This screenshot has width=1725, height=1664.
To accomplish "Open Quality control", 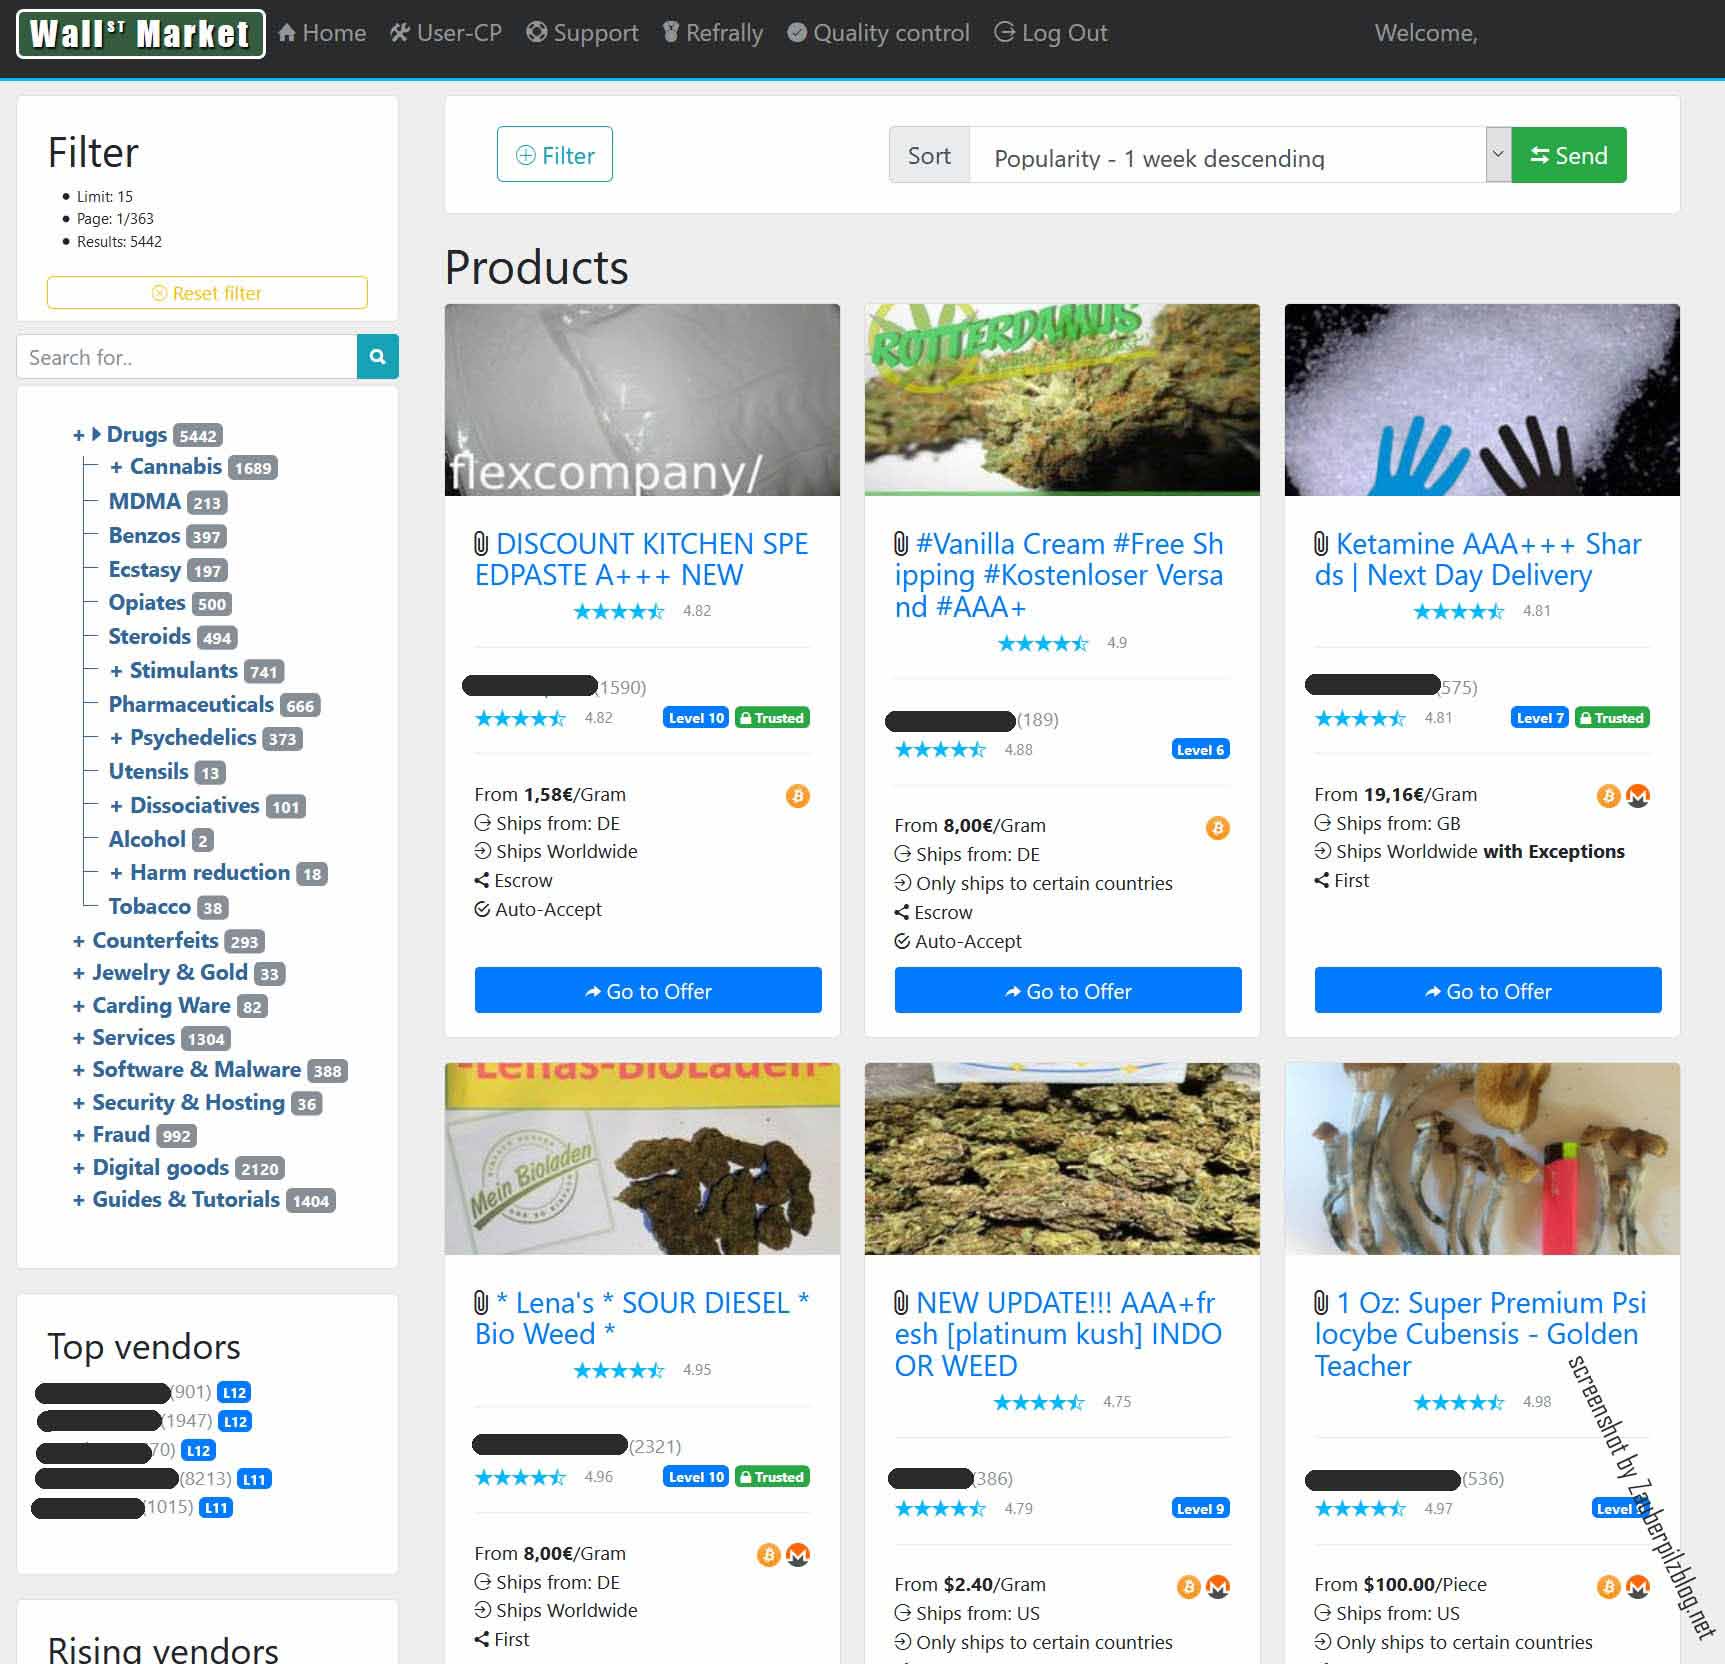I will (878, 33).
